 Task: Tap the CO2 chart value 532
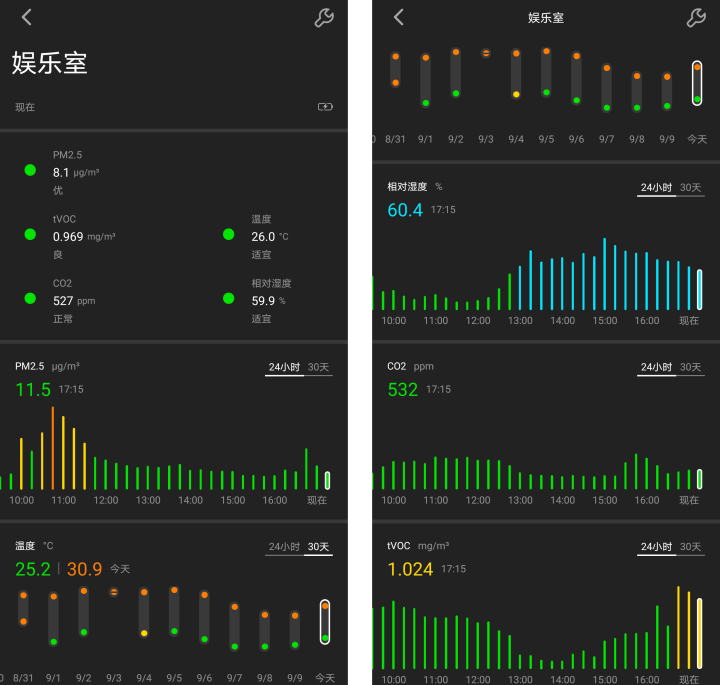403,390
